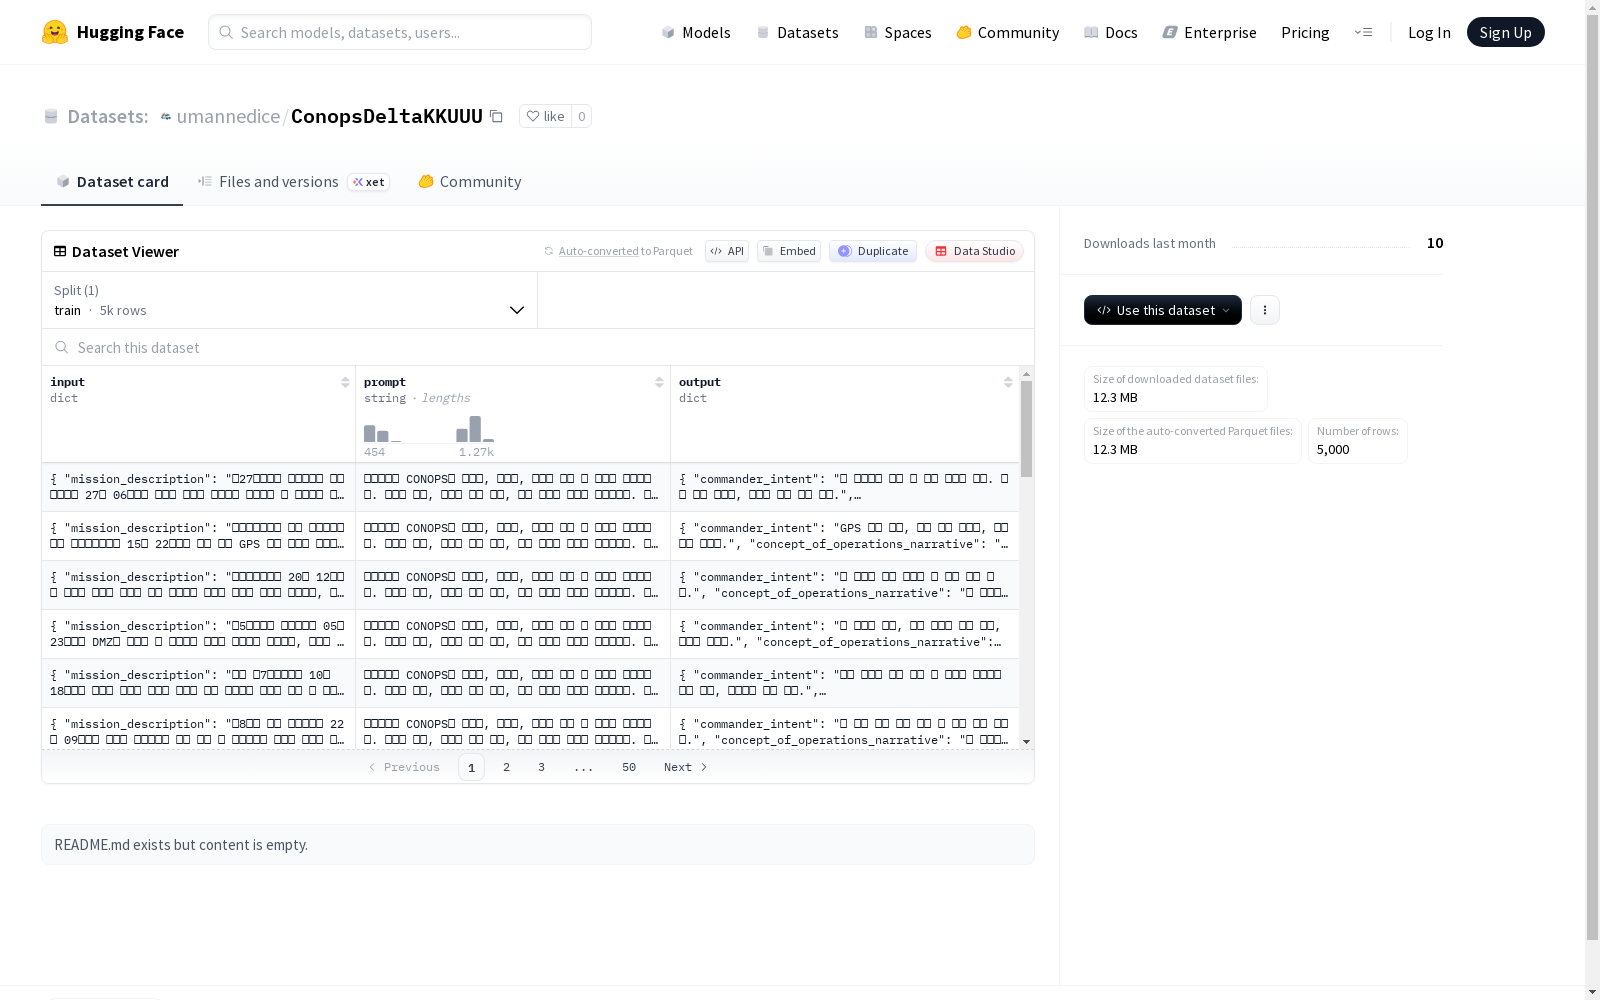Click Next page button
1600x1000 pixels.
point(686,767)
